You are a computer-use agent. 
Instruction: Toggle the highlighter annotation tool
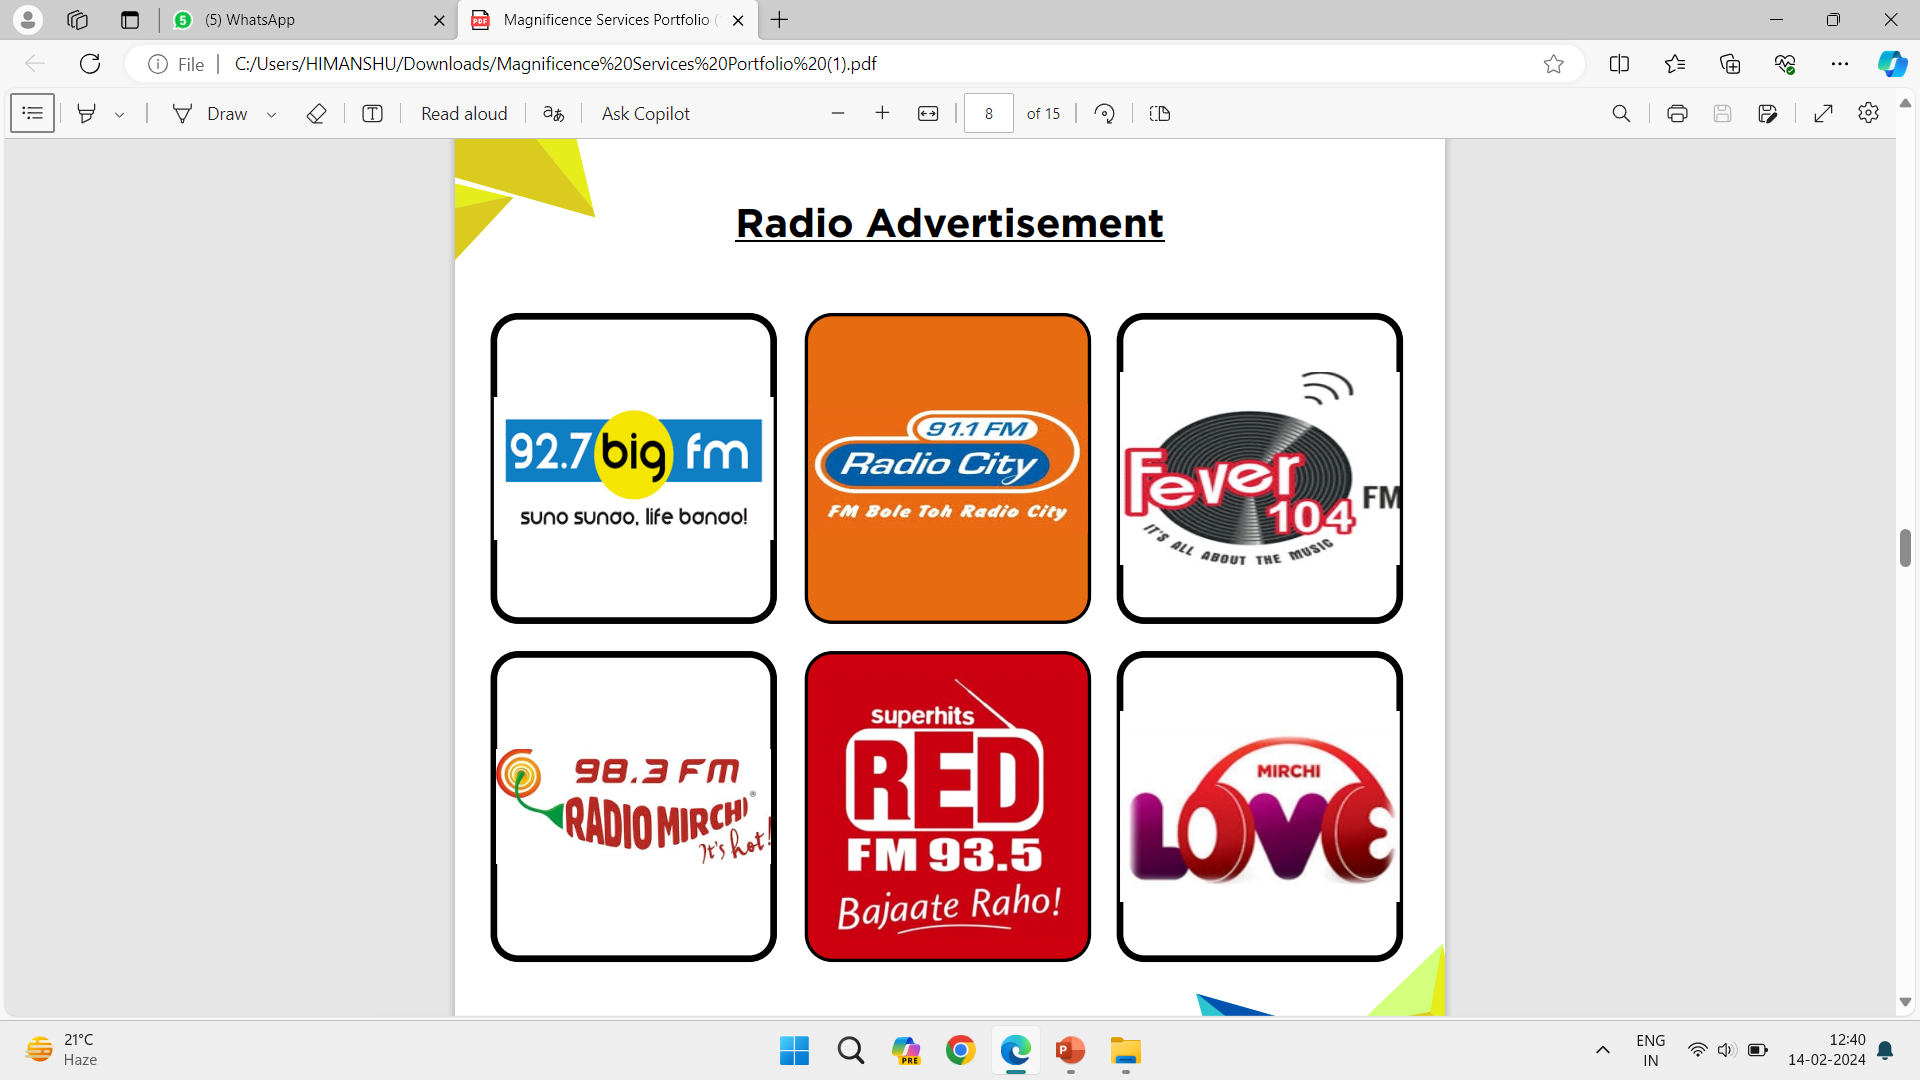pyautogui.click(x=86, y=113)
